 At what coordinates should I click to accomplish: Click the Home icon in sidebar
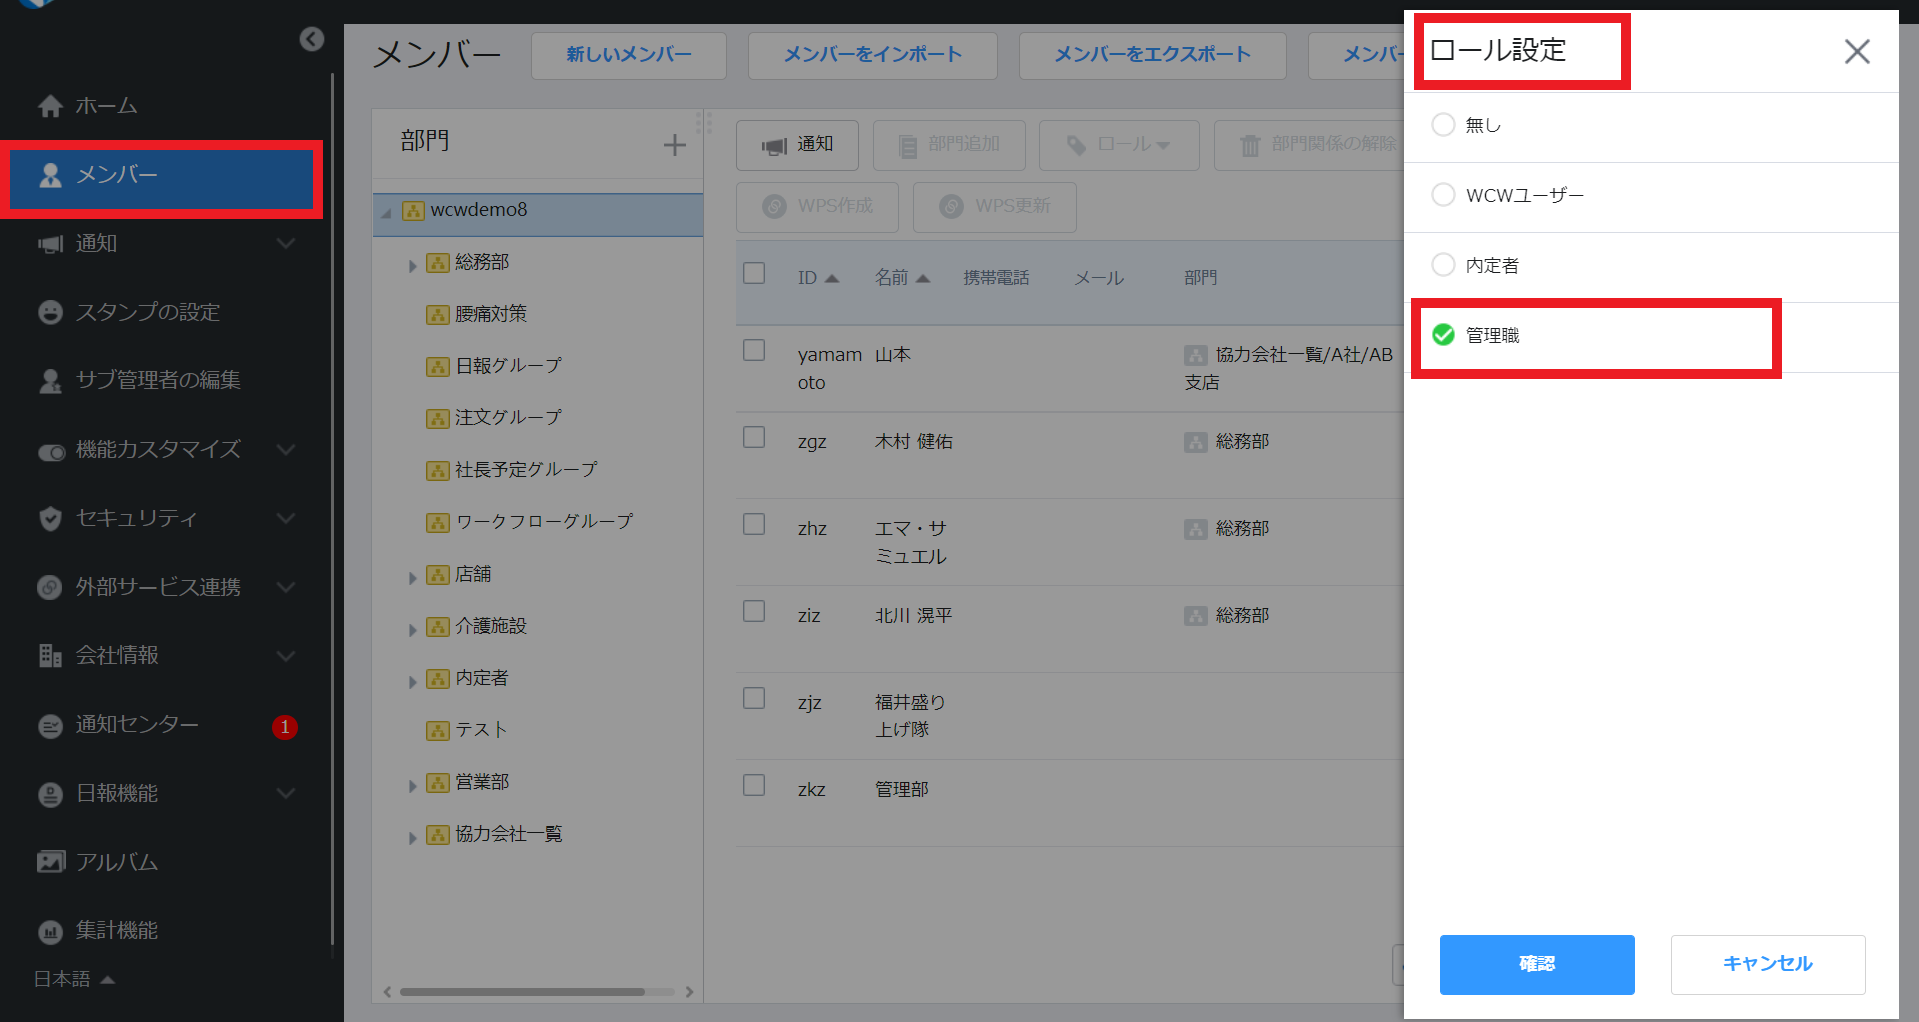tap(50, 106)
